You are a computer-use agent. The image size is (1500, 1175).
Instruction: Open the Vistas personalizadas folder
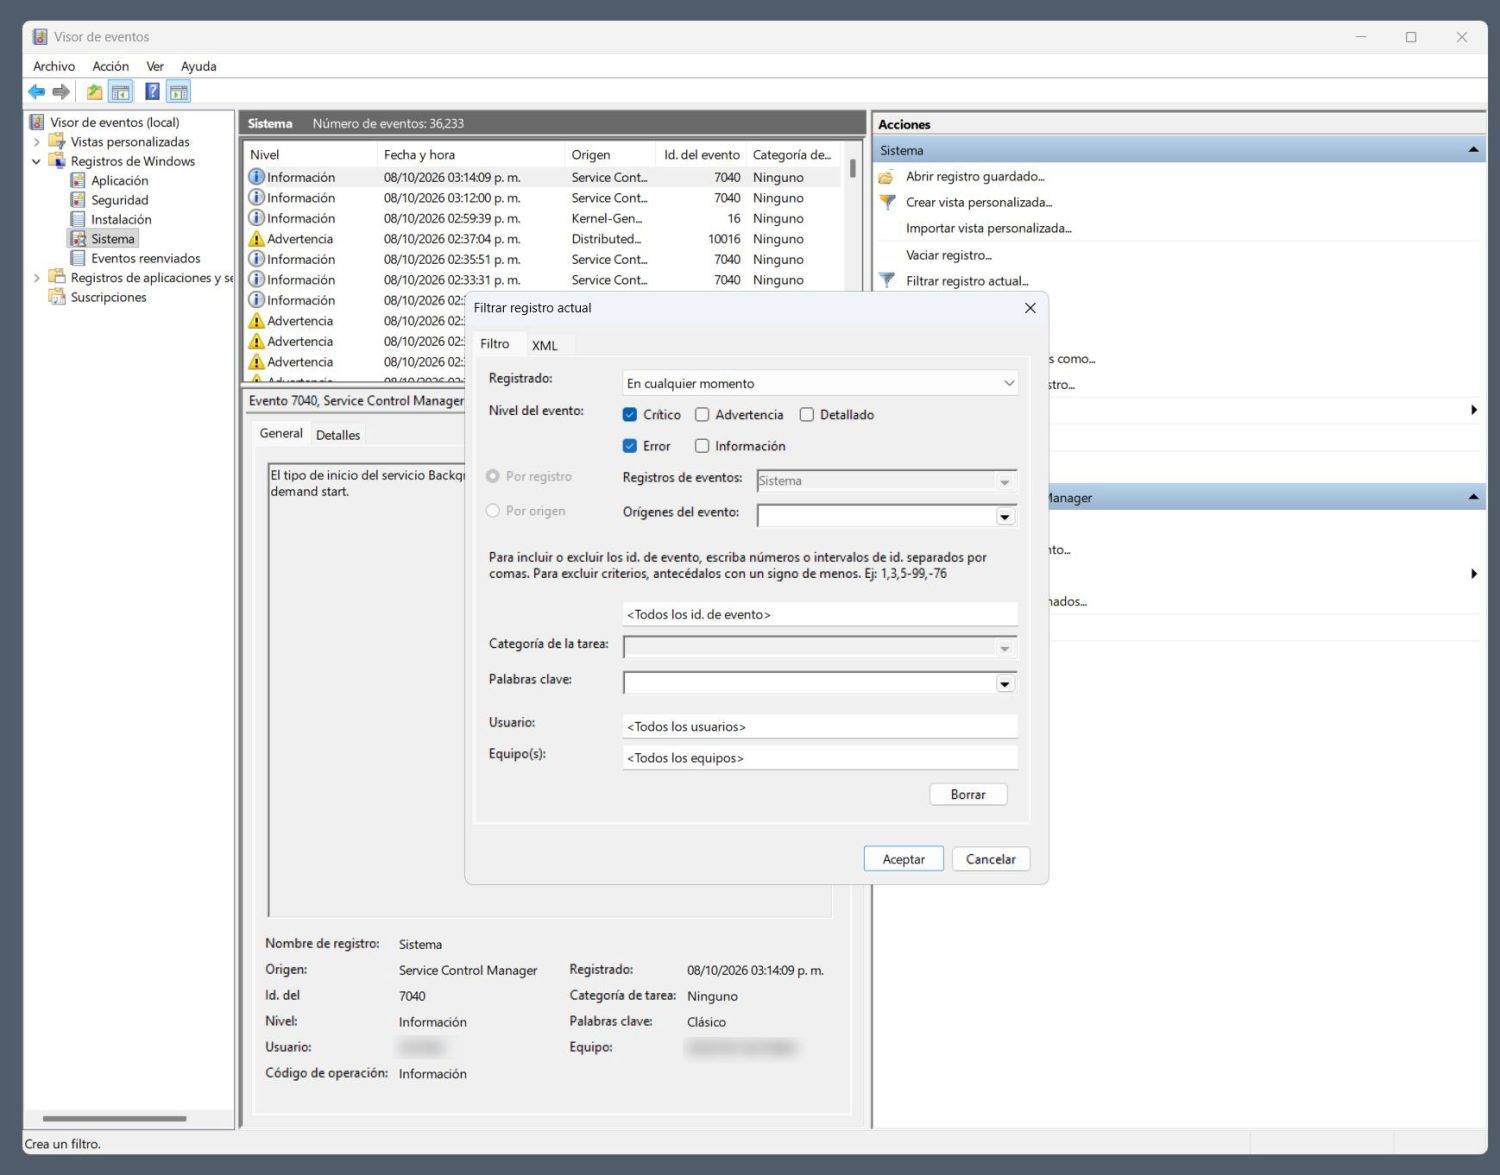[130, 142]
